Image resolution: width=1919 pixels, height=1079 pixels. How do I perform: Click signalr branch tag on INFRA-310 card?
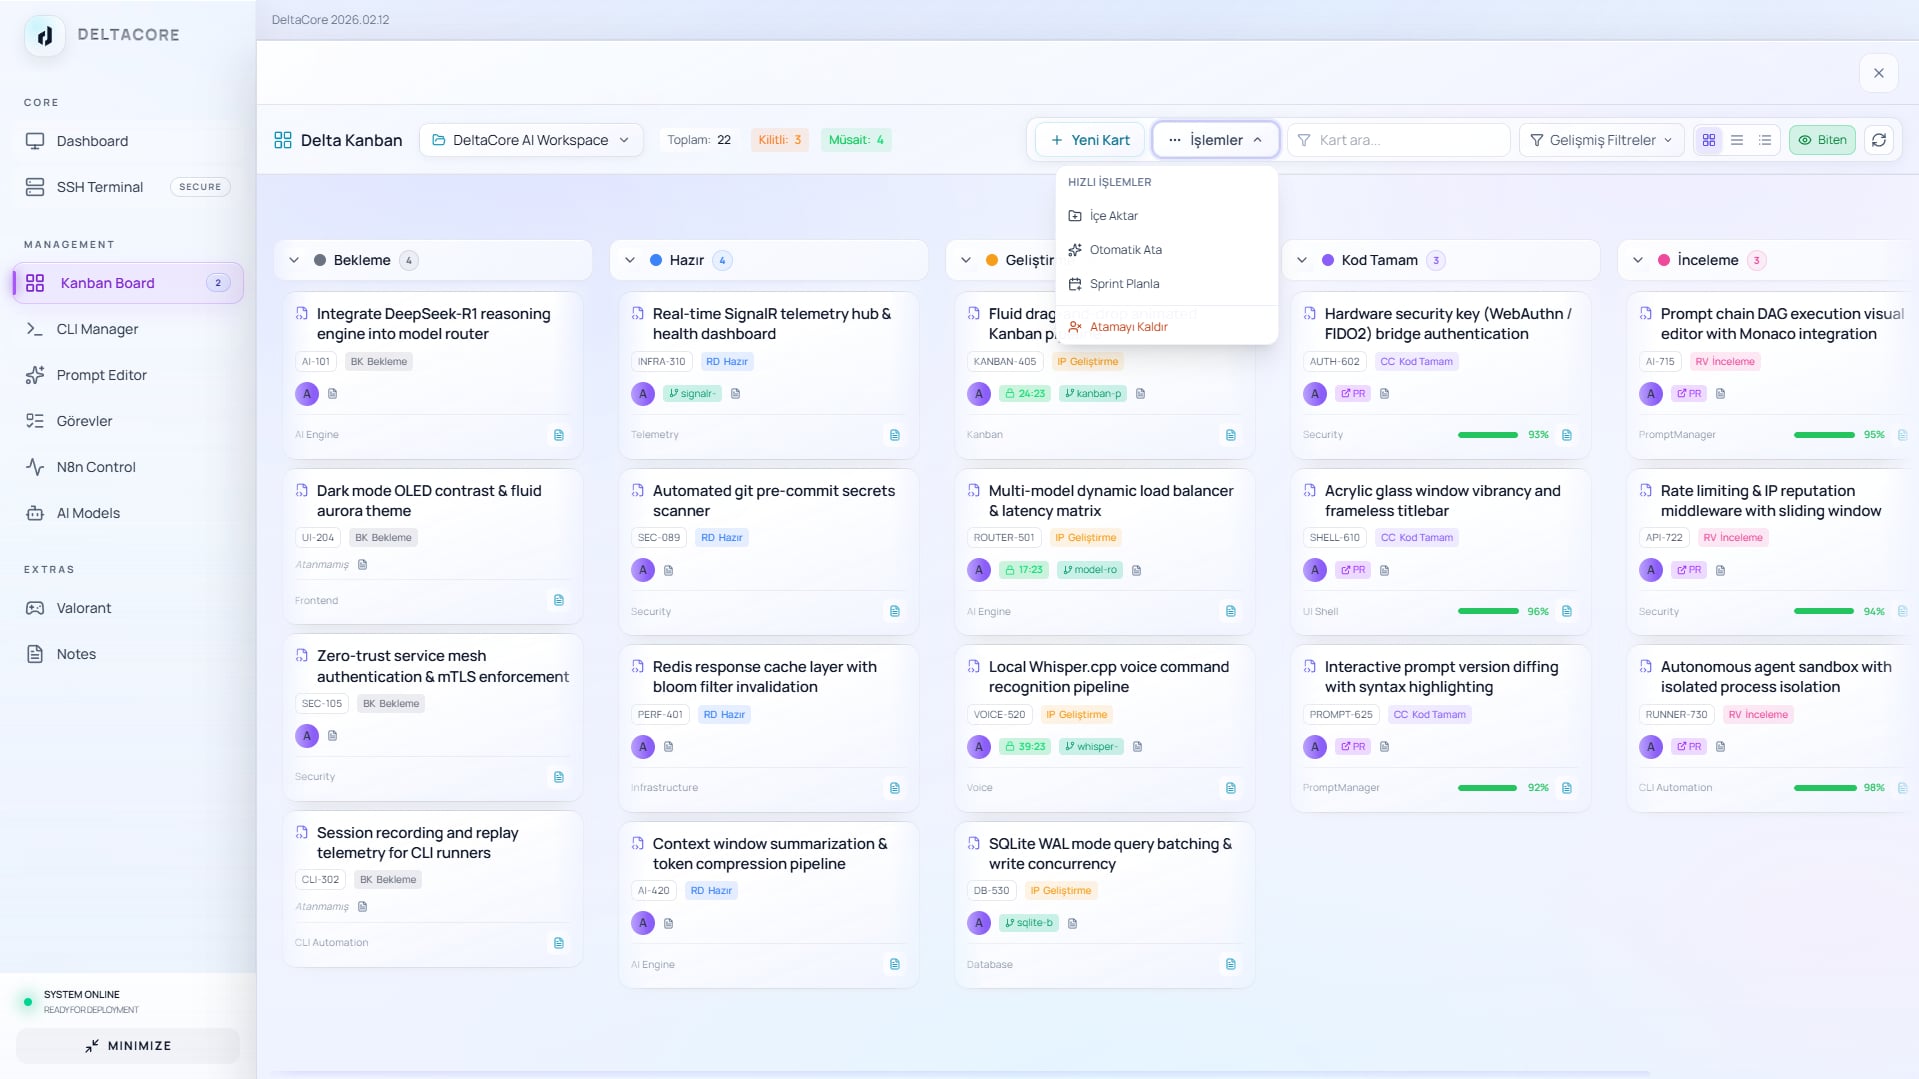692,394
